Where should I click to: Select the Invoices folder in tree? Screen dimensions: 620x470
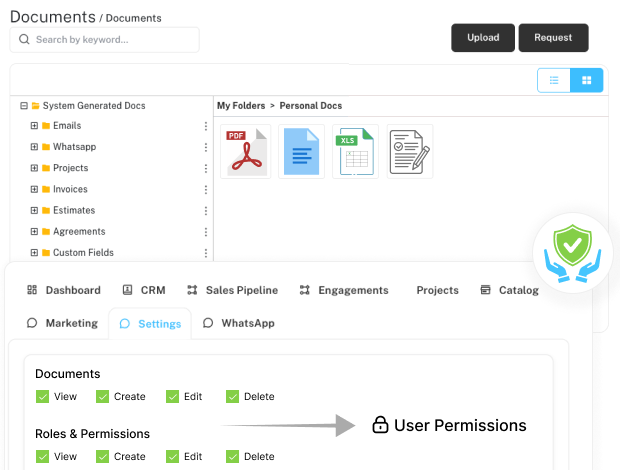(x=70, y=189)
